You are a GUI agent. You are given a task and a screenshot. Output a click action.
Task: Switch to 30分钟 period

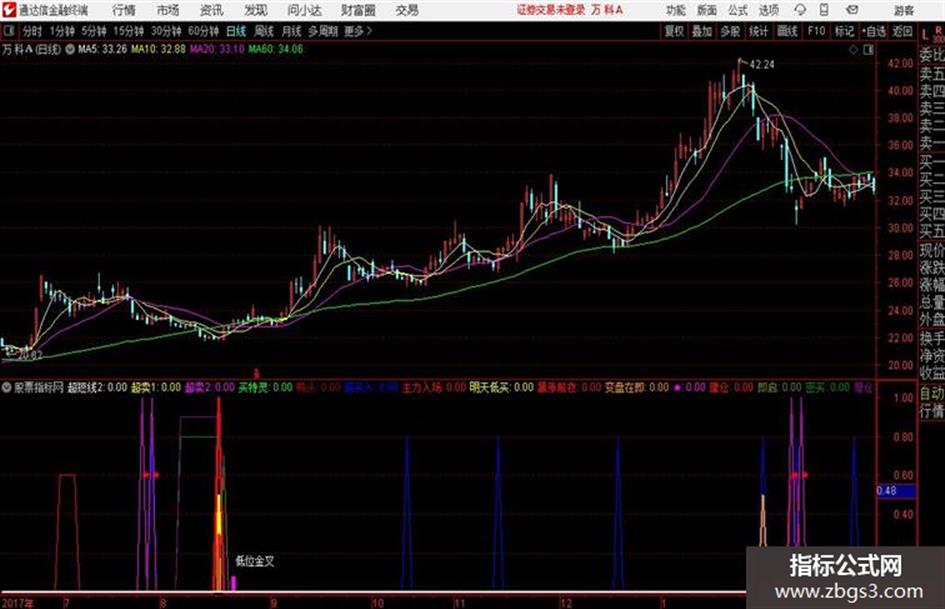coord(166,31)
